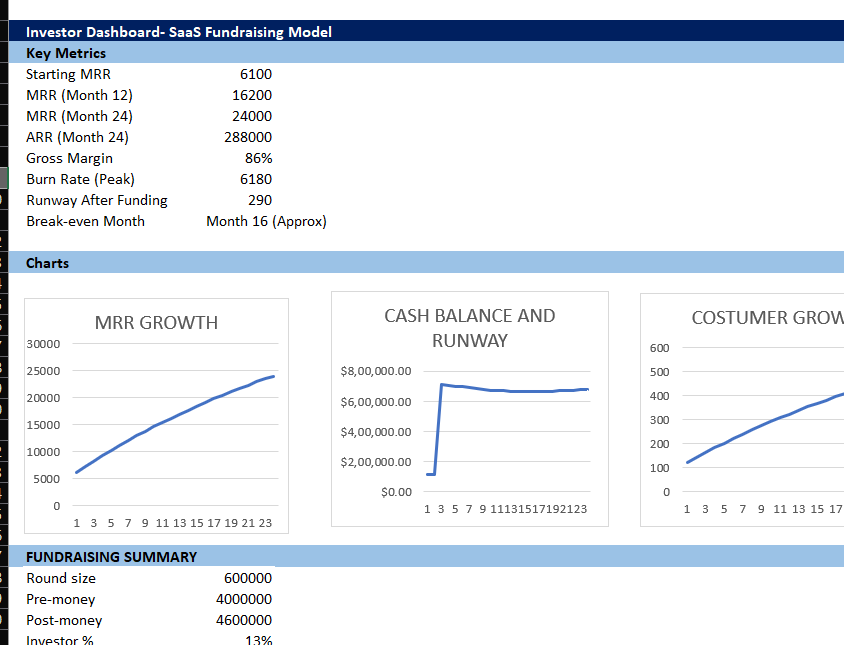Select the Pre-money value 4000000

coord(244,599)
